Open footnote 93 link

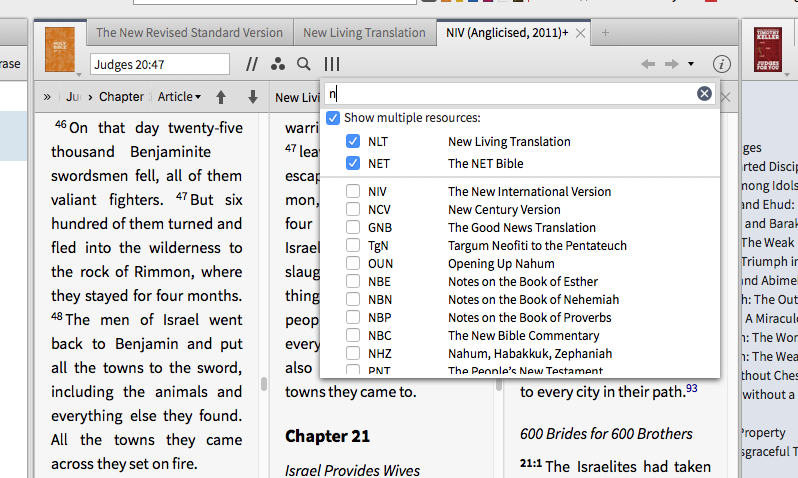pos(692,388)
